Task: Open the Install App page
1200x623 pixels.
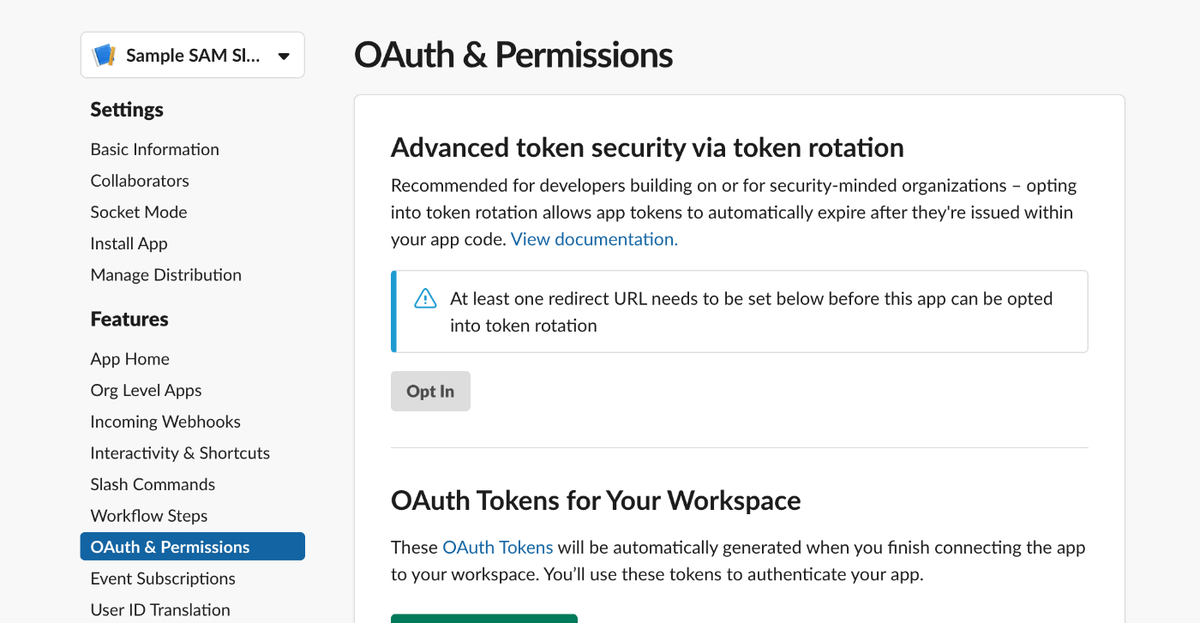Action: [129, 243]
